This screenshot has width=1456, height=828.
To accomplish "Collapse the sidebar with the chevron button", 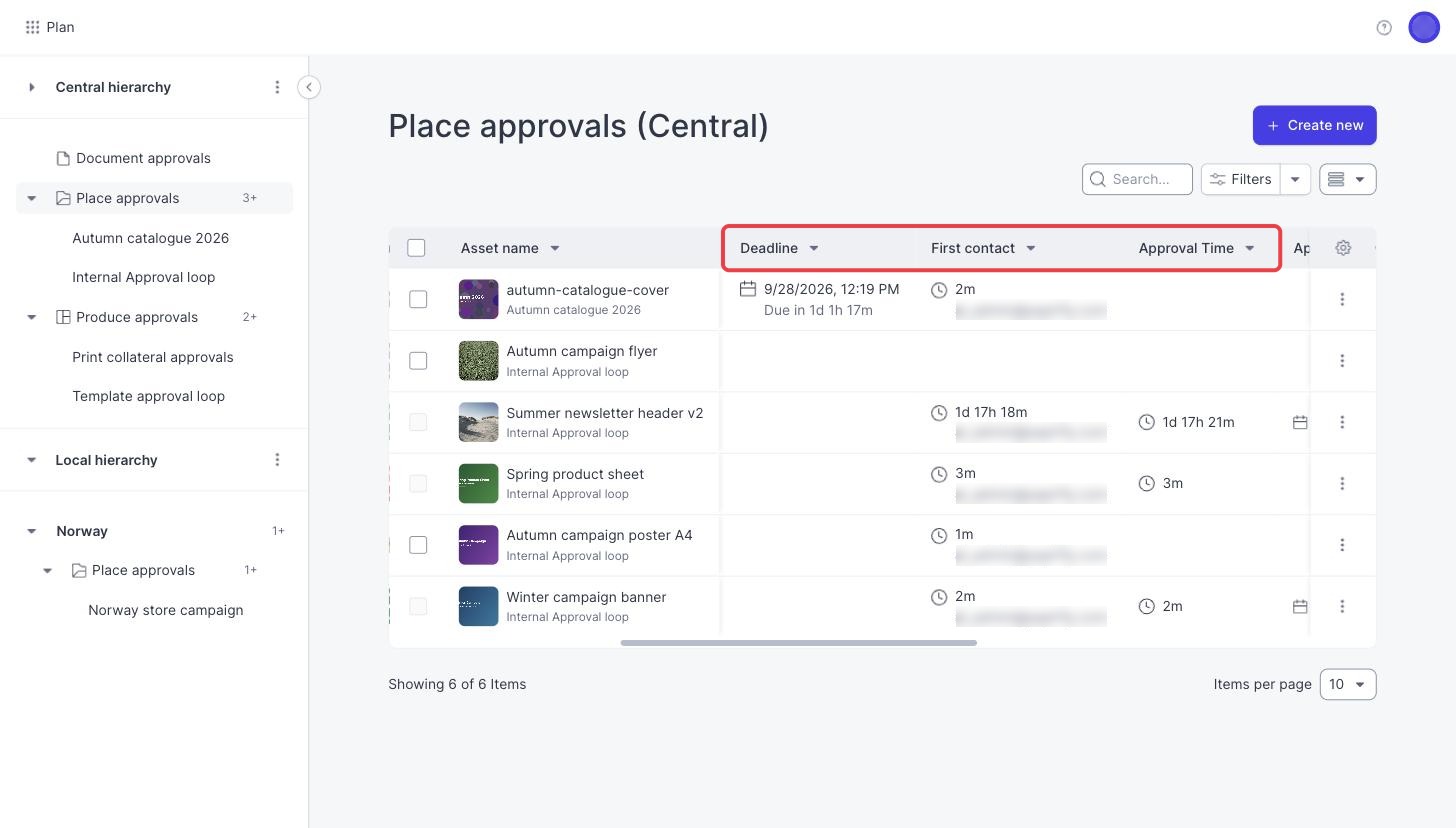I will 309,87.
